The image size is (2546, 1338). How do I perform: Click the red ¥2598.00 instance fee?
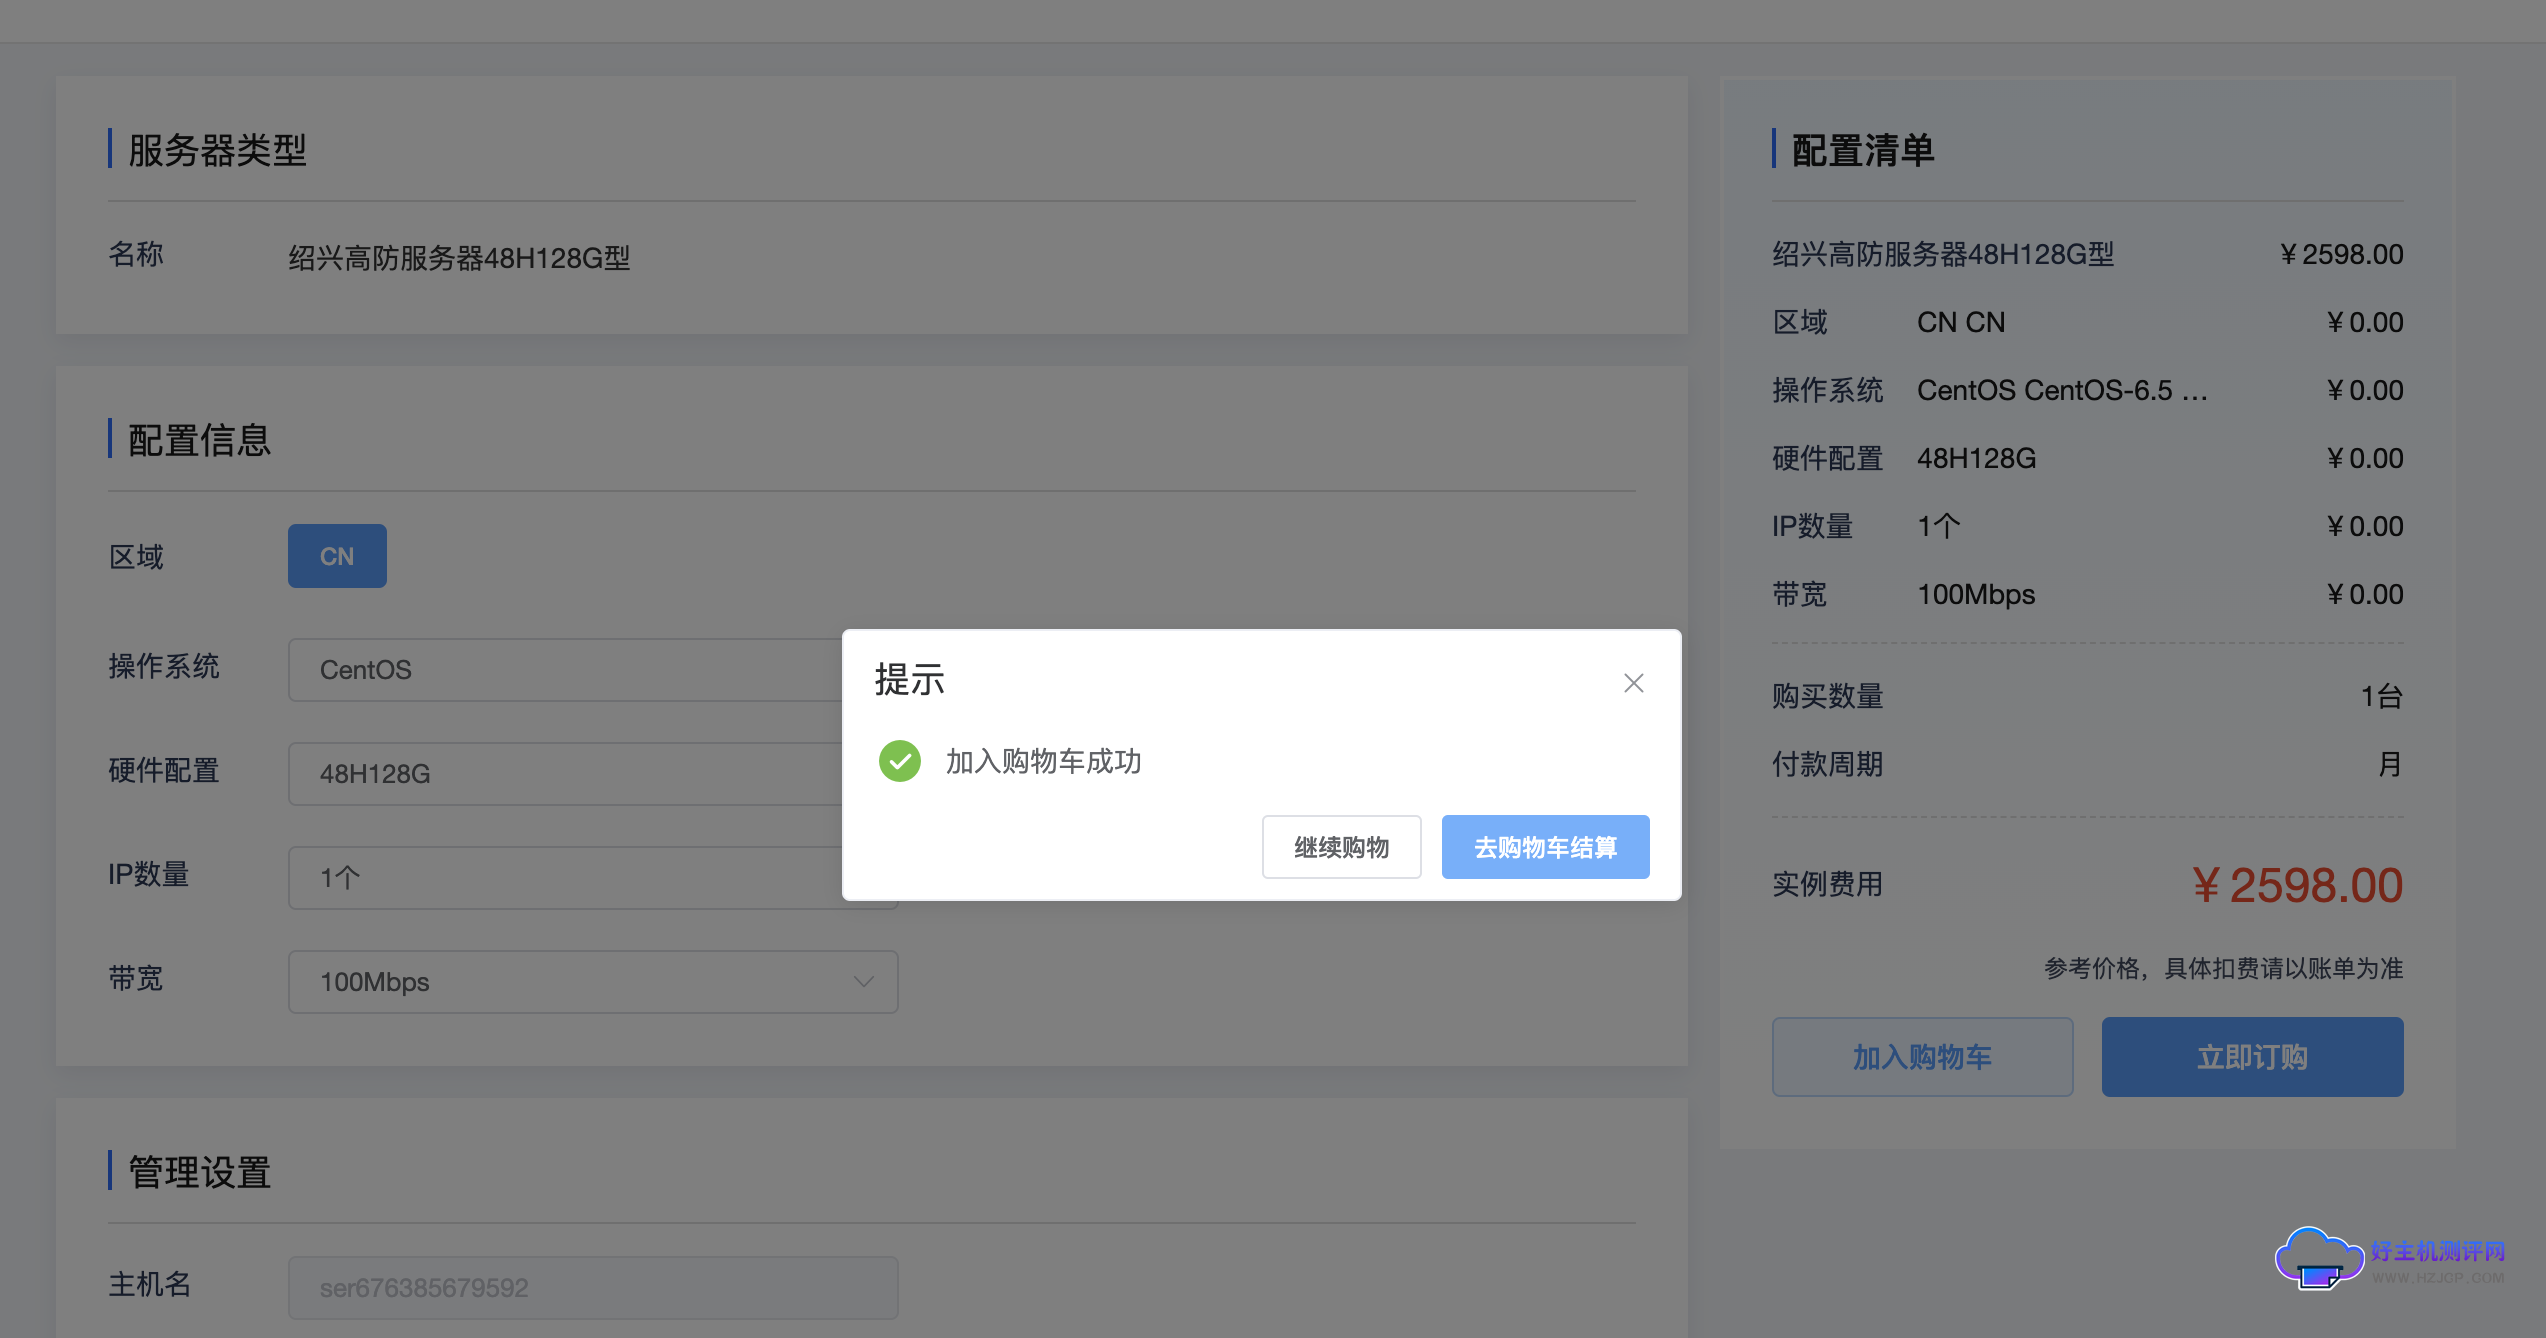(2296, 885)
